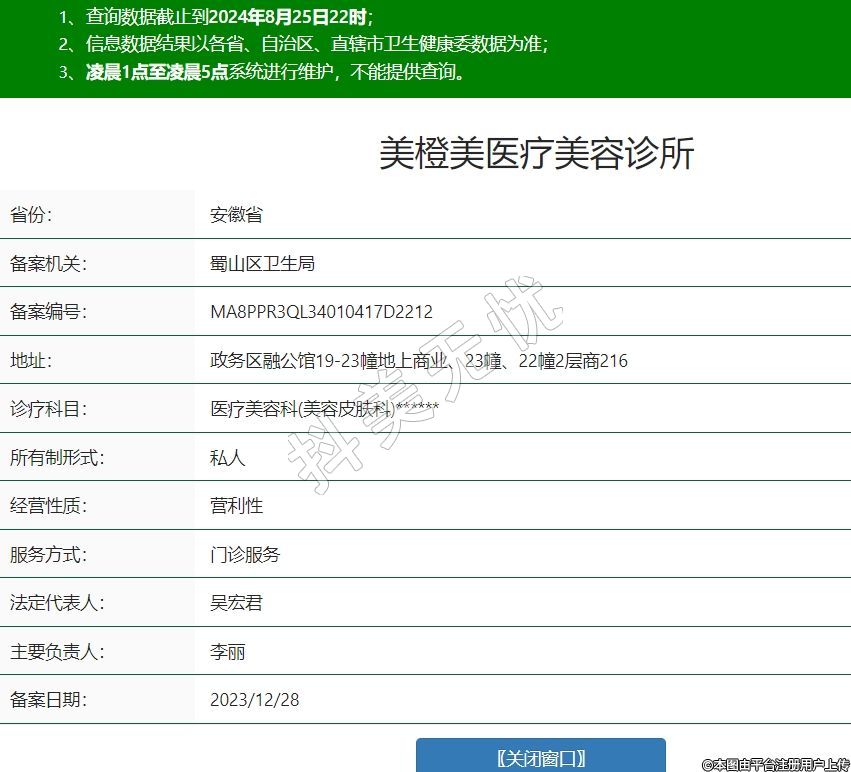Click the 本图由平台注册用户上传 watermark text
Screen dimensions: 851x772
click(775, 764)
